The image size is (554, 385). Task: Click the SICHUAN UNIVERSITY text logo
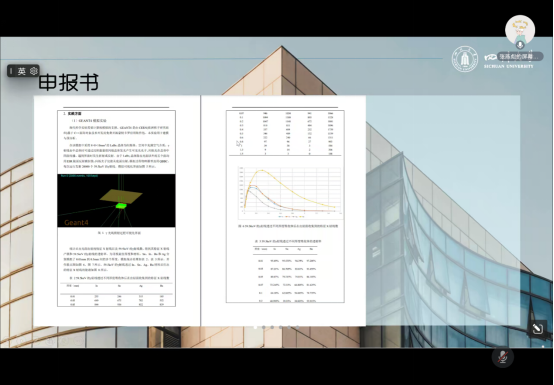tap(508, 66)
